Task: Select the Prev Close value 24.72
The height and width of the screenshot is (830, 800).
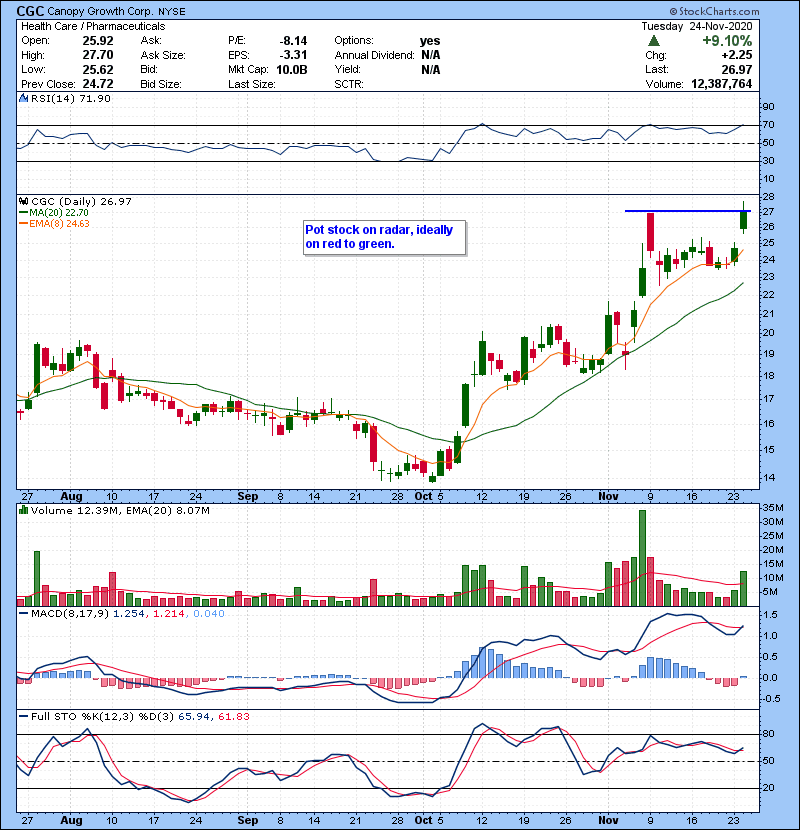Action: click(98, 84)
